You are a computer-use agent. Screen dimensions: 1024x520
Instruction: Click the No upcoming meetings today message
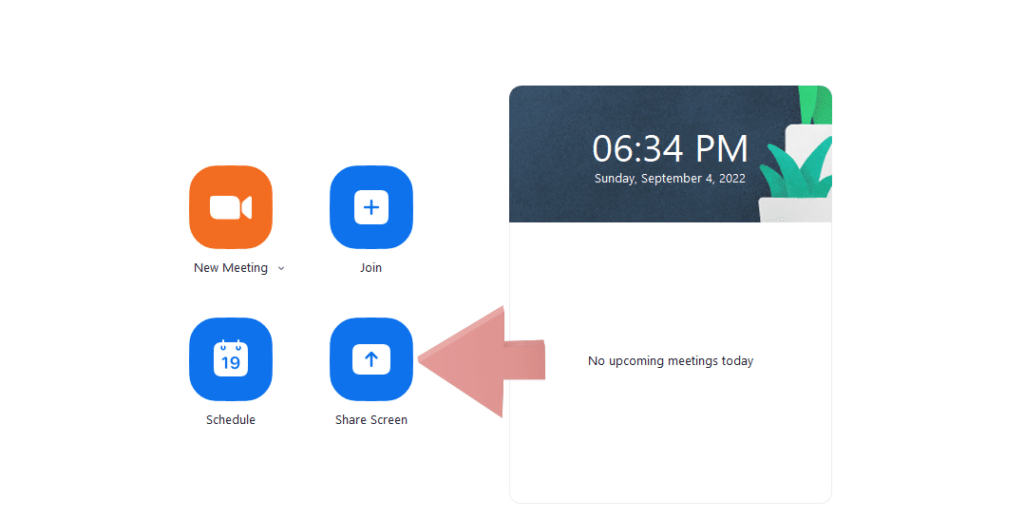click(671, 361)
